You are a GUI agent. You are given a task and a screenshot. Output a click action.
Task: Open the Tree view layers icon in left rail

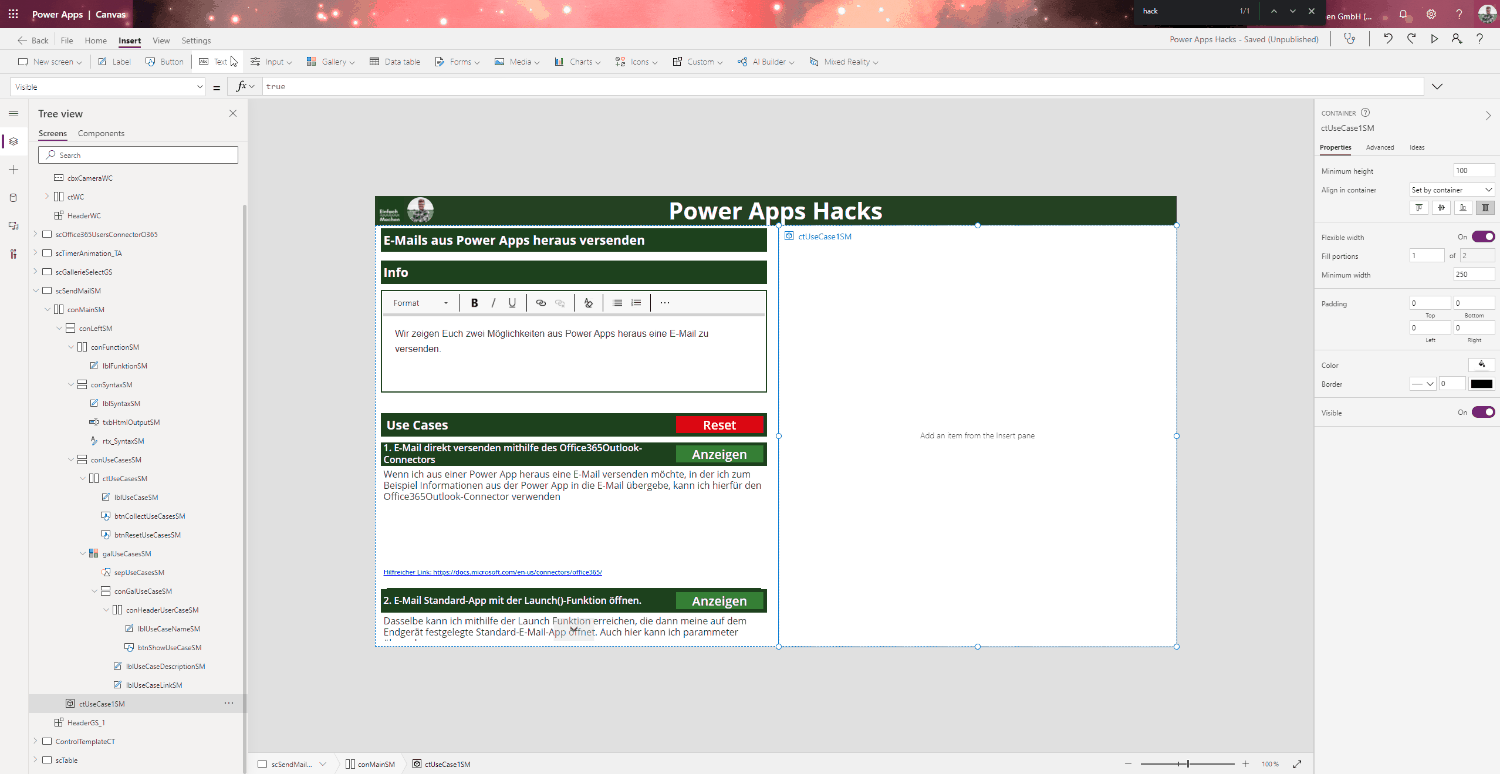click(x=13, y=142)
